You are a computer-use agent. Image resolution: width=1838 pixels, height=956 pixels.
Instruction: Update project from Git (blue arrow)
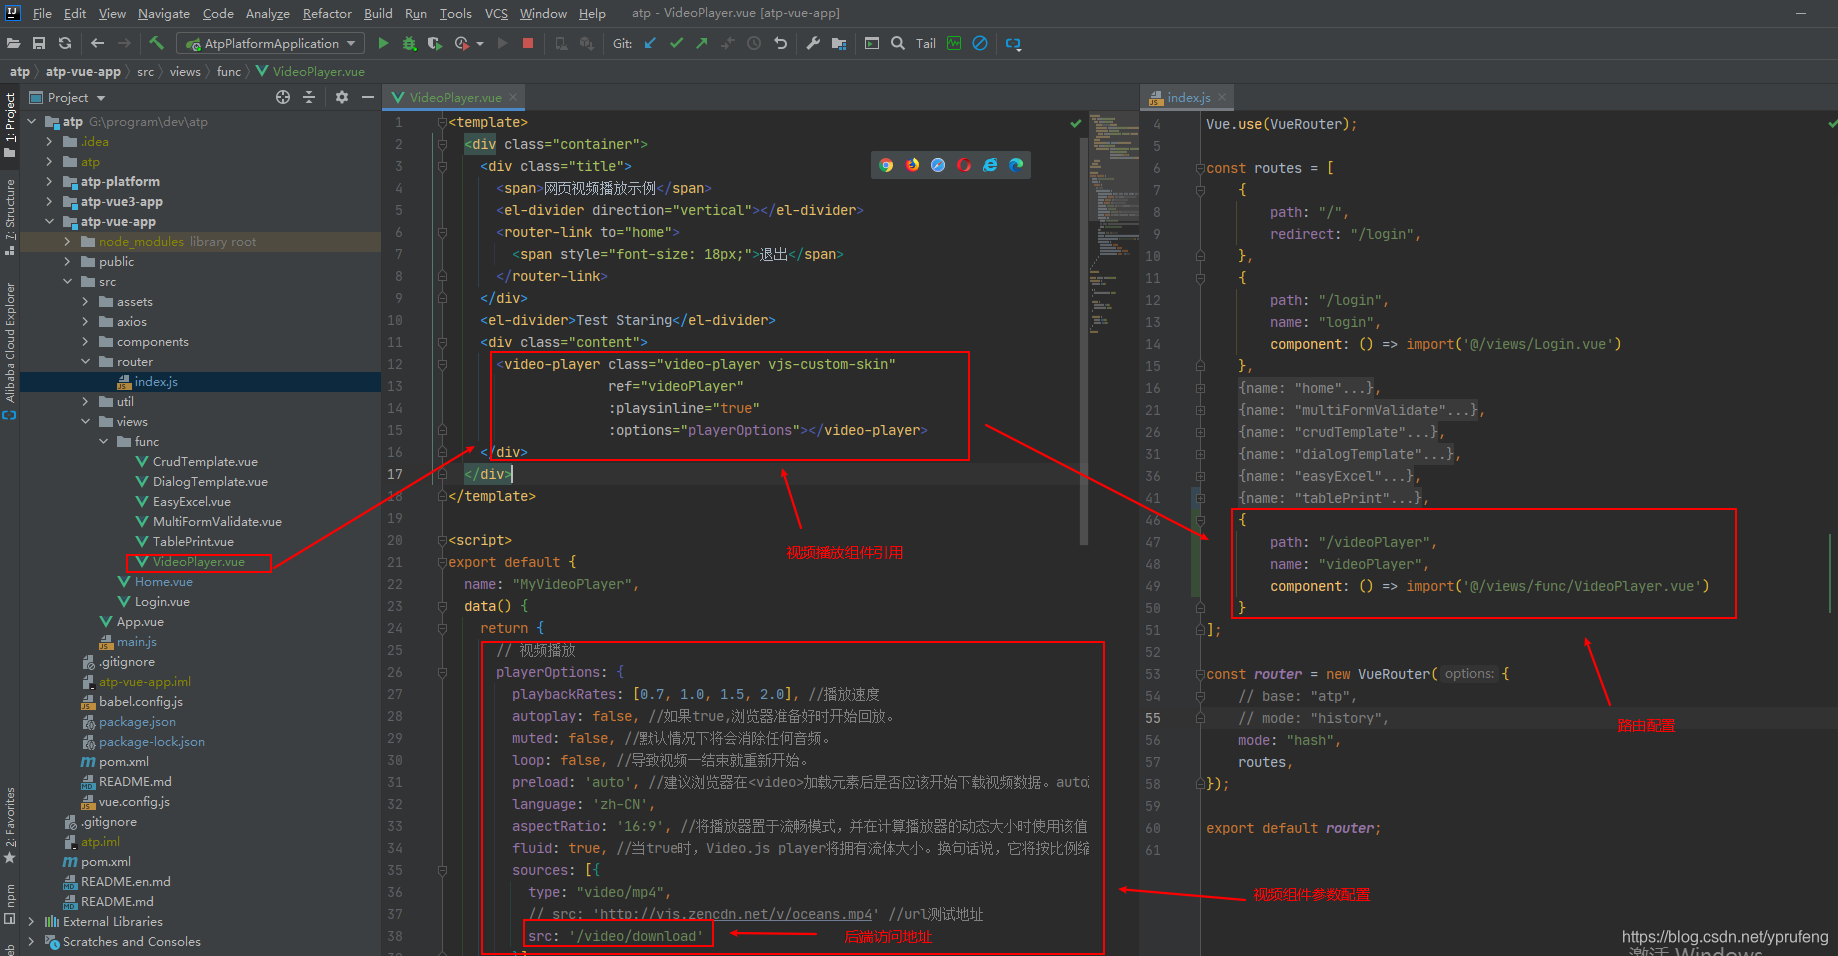[x=649, y=43]
